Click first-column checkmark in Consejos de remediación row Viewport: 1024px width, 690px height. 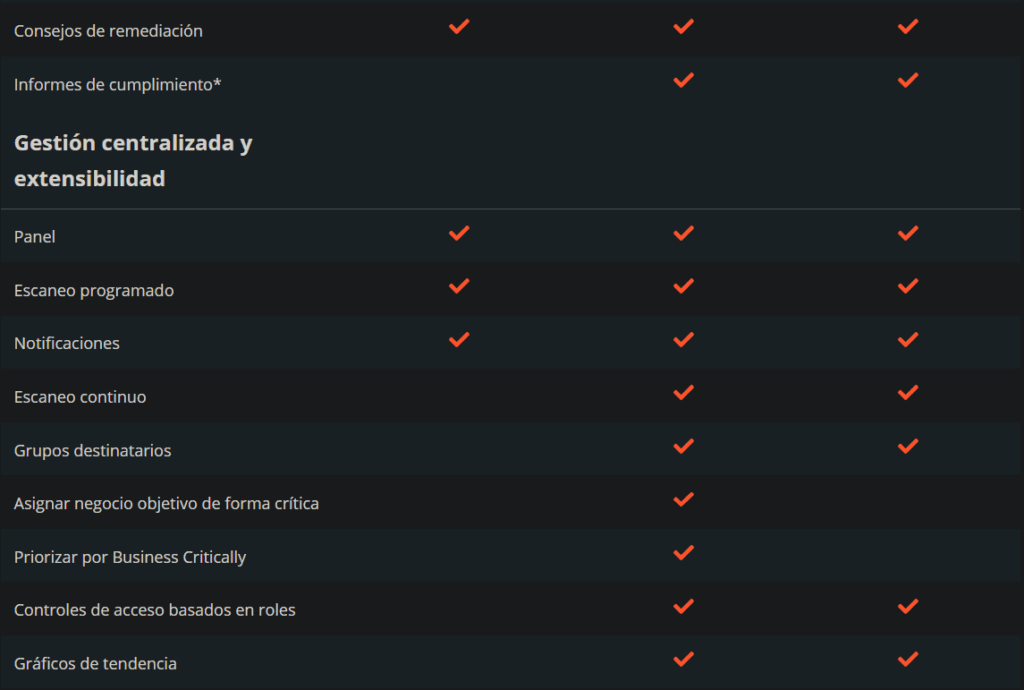(459, 27)
